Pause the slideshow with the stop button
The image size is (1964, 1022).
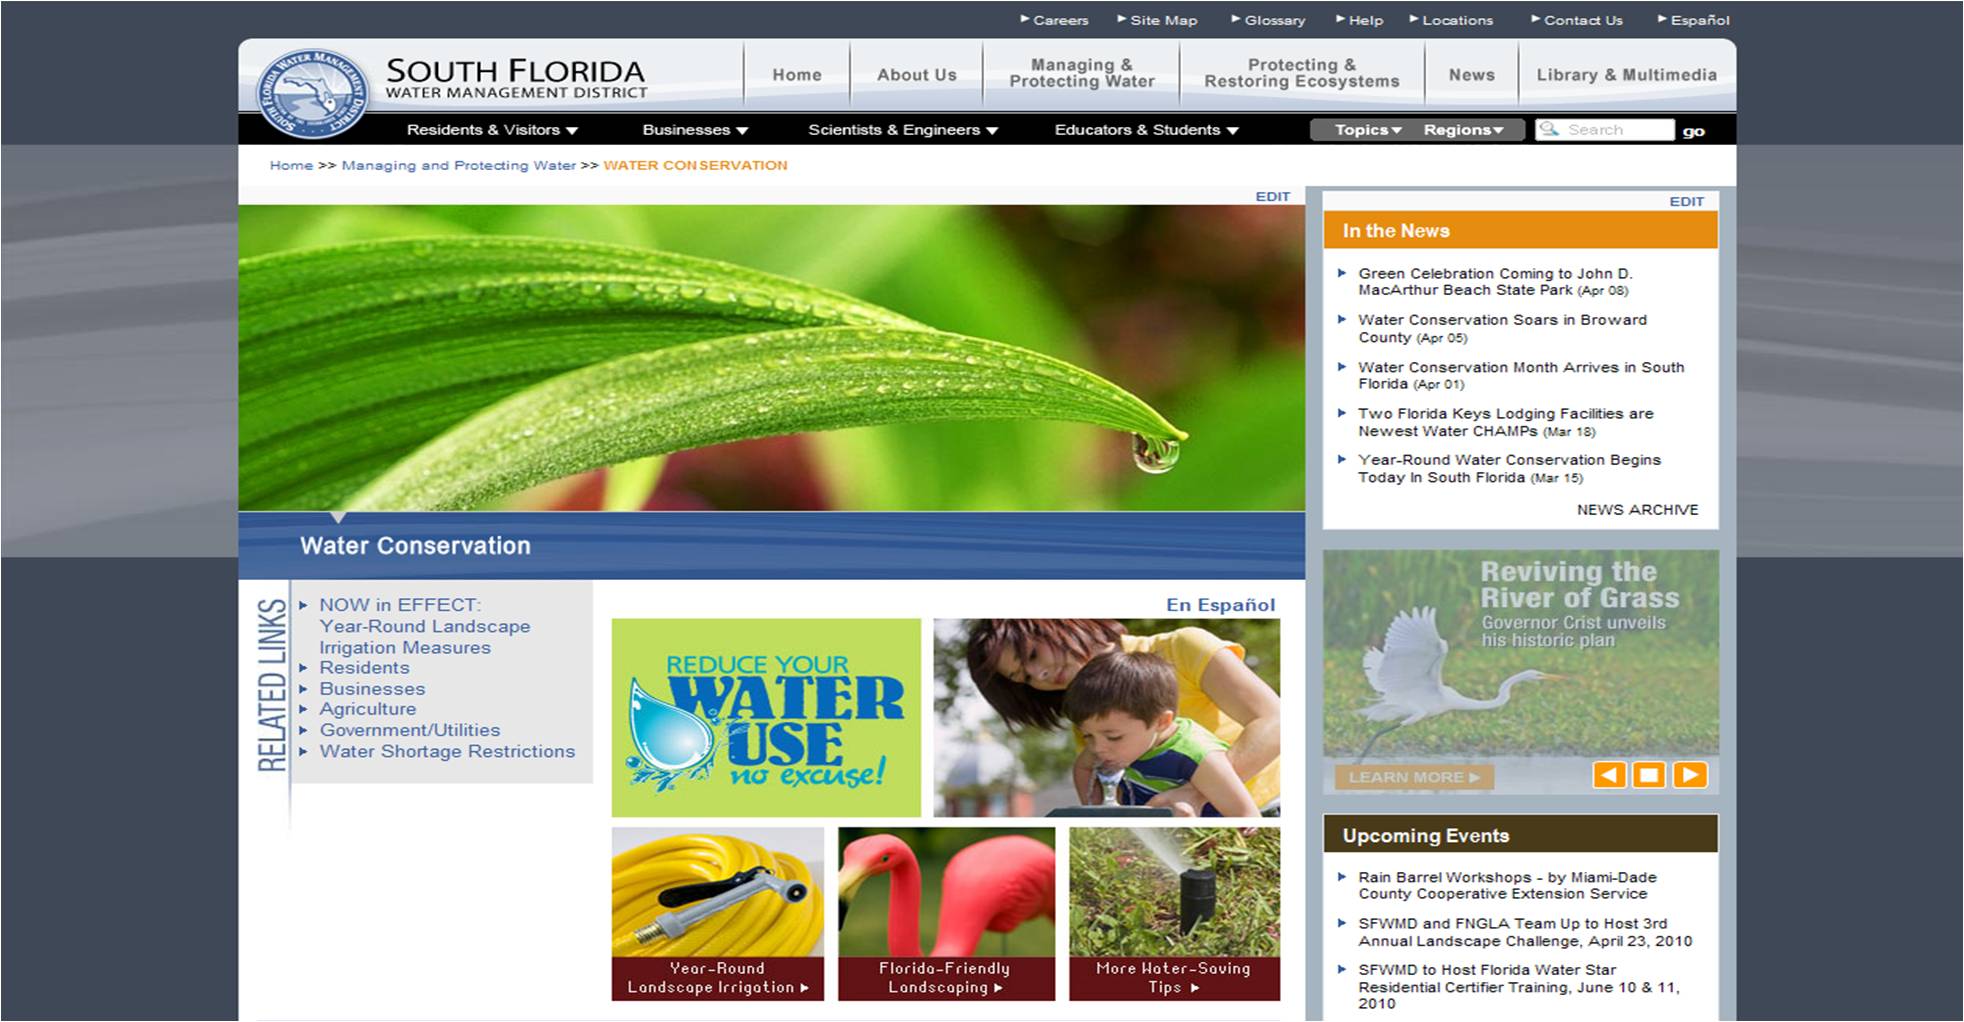1649,775
